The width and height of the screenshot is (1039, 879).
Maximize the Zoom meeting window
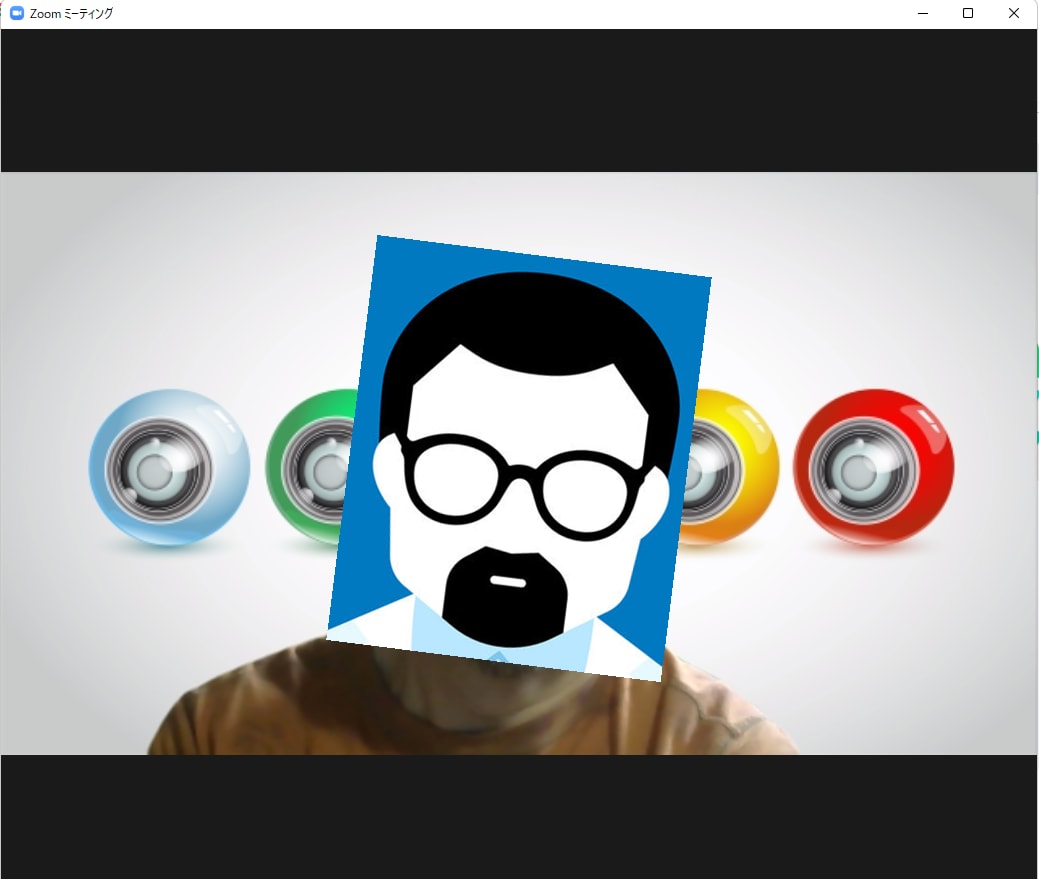click(967, 13)
